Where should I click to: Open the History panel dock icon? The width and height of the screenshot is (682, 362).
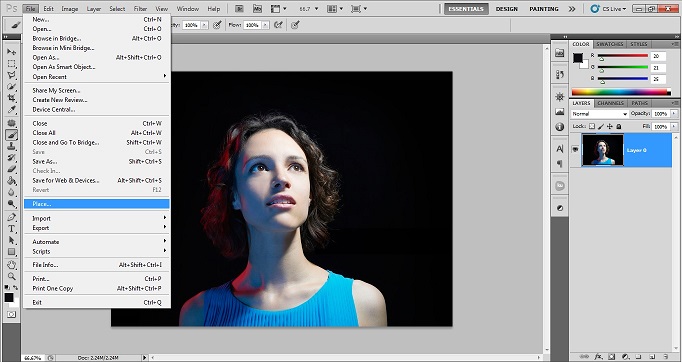point(560,75)
